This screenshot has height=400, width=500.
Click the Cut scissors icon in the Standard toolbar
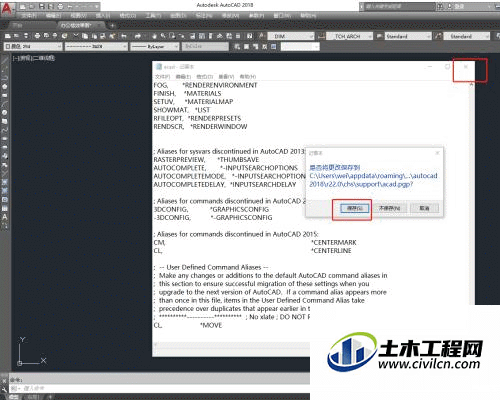coord(76,36)
